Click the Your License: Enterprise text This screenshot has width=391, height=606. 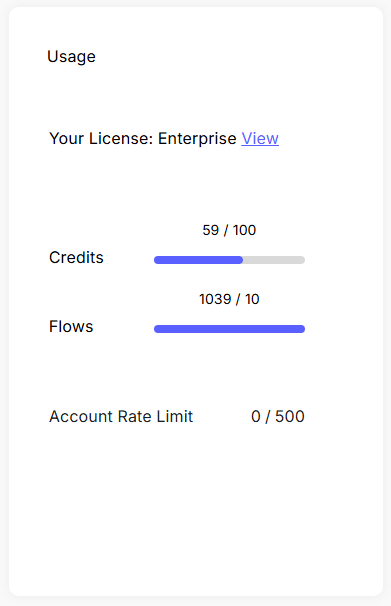(x=143, y=138)
